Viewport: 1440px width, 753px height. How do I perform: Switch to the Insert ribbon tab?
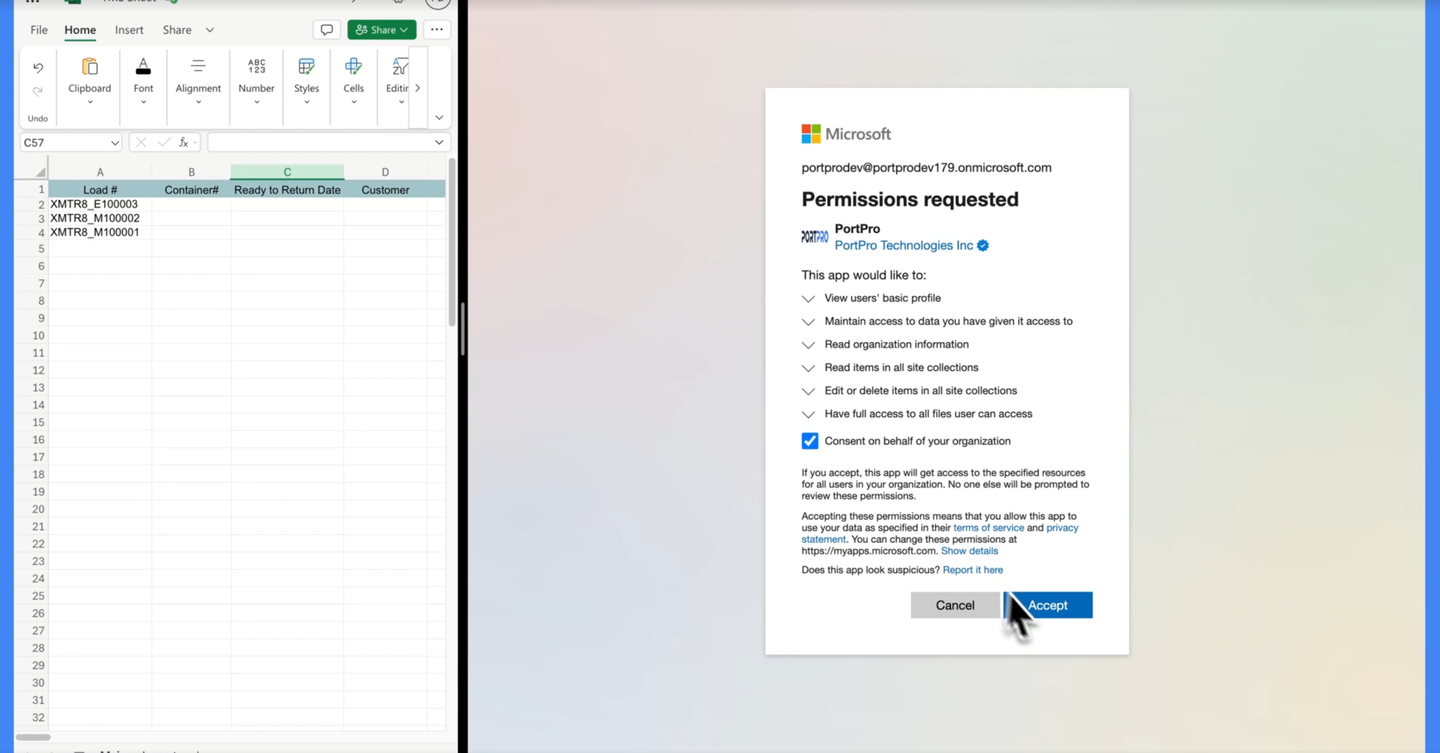tap(129, 30)
